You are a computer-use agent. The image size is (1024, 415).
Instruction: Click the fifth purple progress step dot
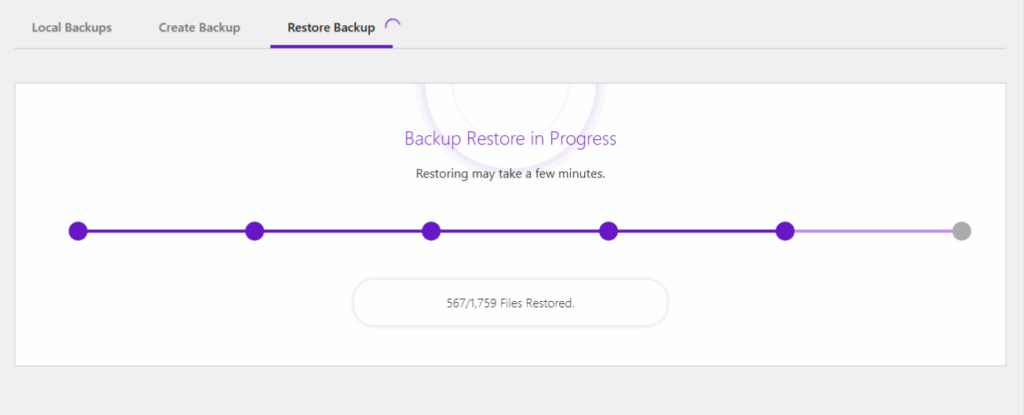[785, 231]
